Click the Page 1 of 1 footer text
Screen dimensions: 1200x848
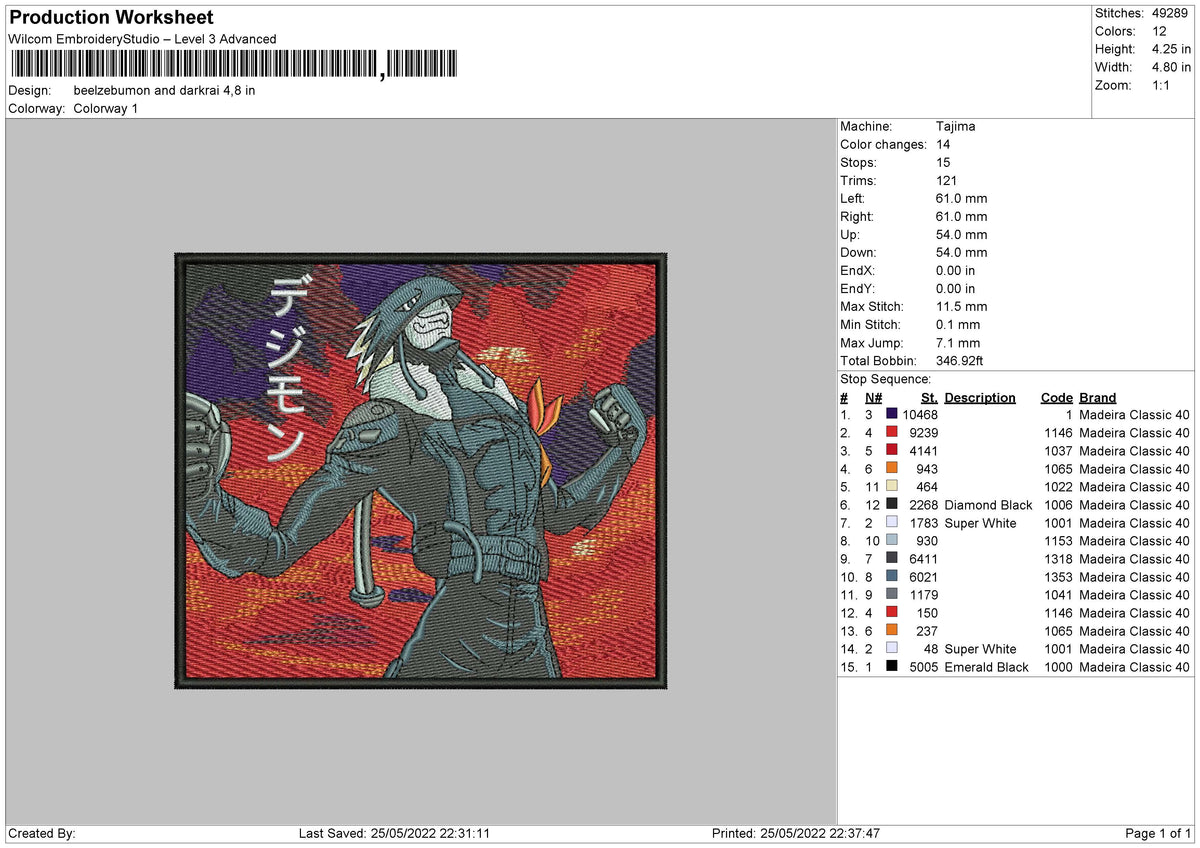[1158, 833]
